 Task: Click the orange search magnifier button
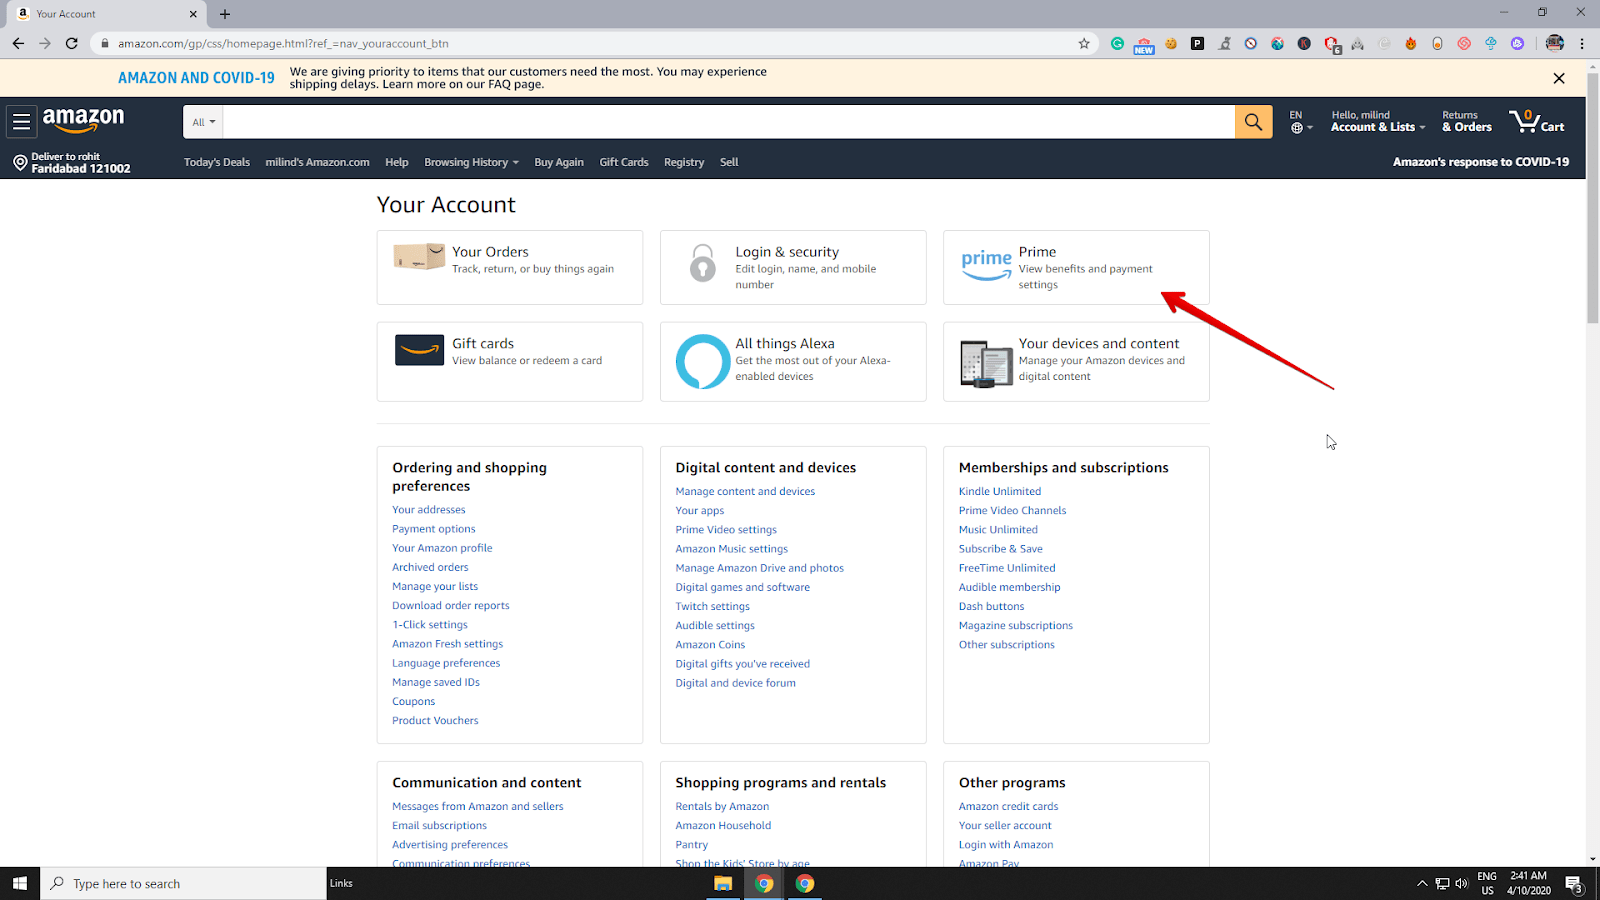[1253, 122]
